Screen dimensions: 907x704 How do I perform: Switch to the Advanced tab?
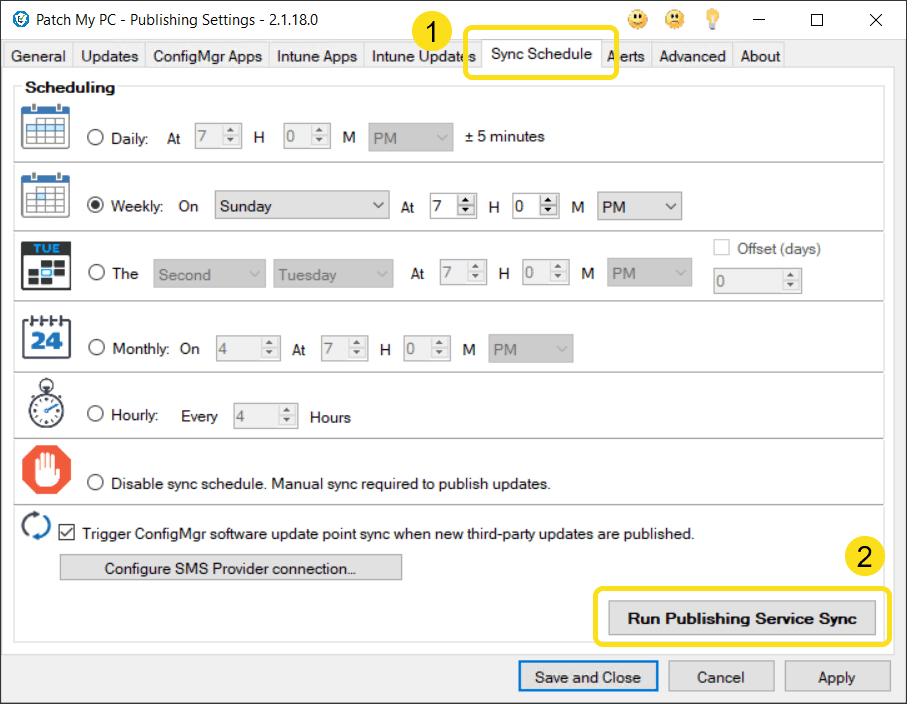[x=692, y=56]
